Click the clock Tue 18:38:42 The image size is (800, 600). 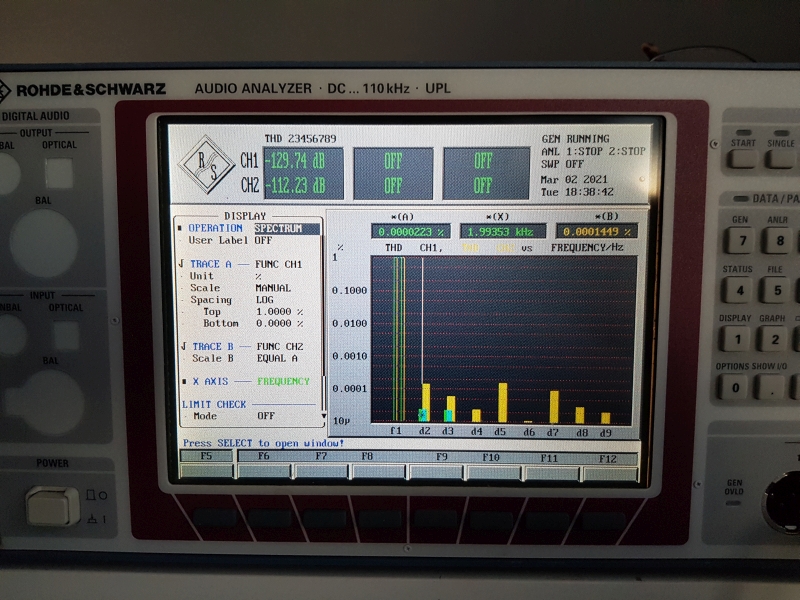[577, 192]
